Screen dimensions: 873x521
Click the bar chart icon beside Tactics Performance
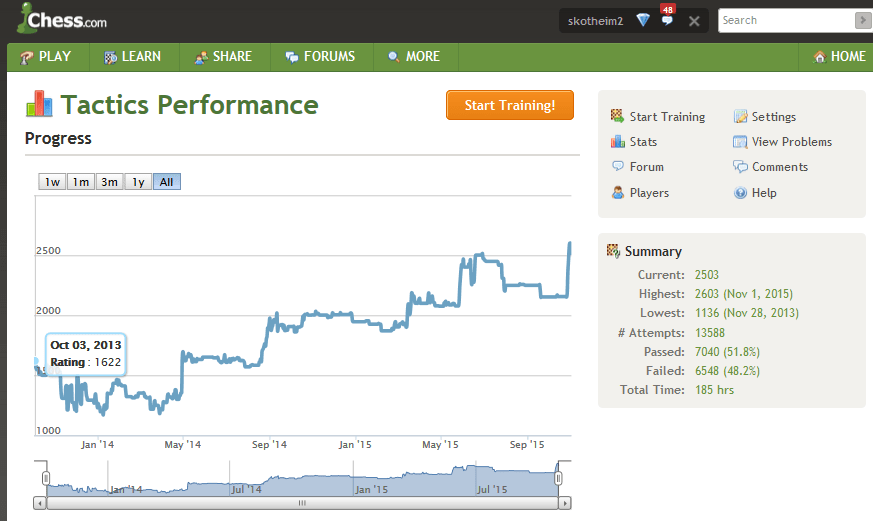click(x=39, y=104)
